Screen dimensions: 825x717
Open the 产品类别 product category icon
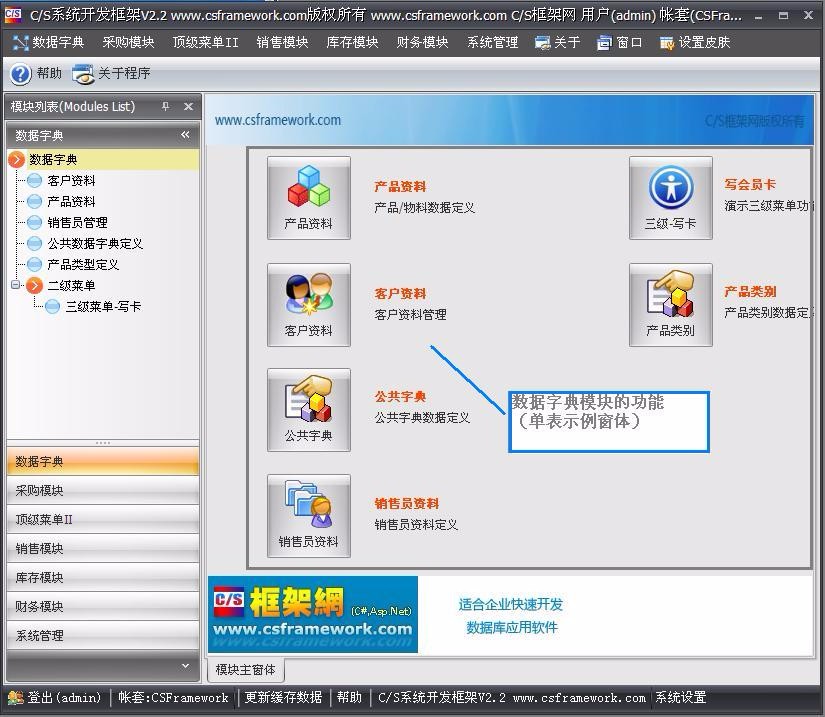[670, 305]
